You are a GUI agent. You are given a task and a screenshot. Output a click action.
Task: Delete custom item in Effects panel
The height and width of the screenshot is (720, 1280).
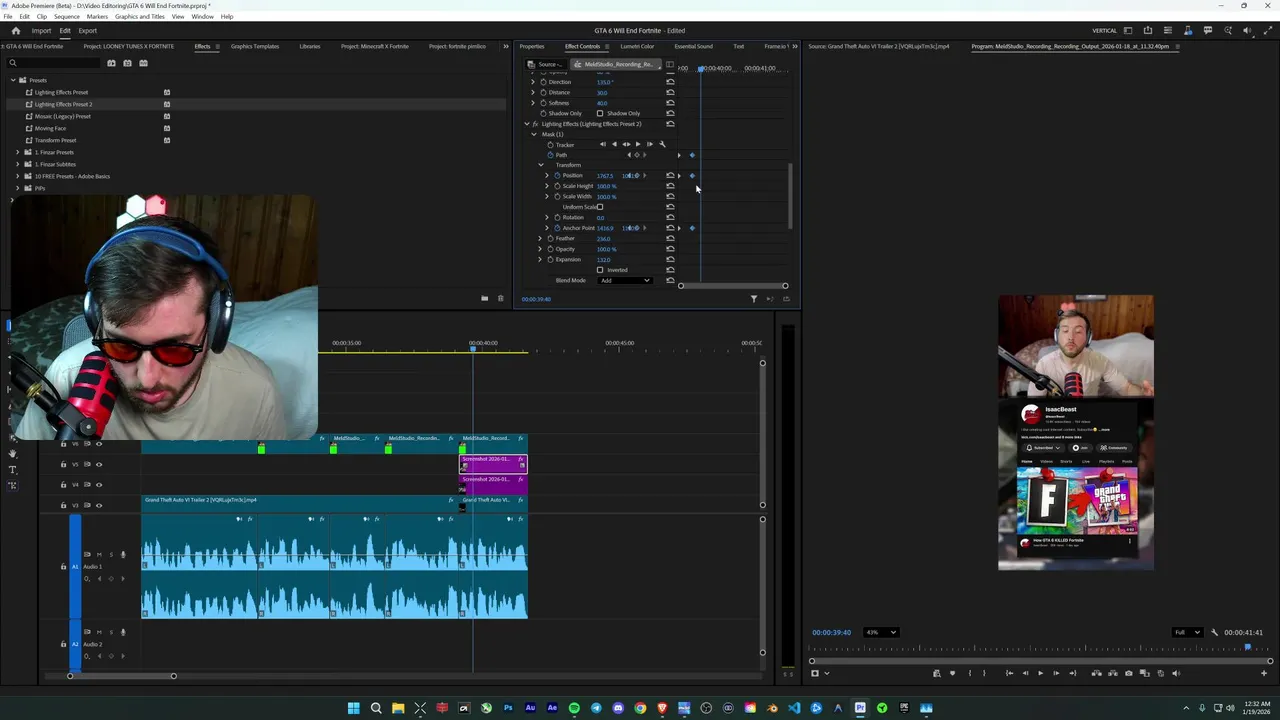[x=501, y=298]
